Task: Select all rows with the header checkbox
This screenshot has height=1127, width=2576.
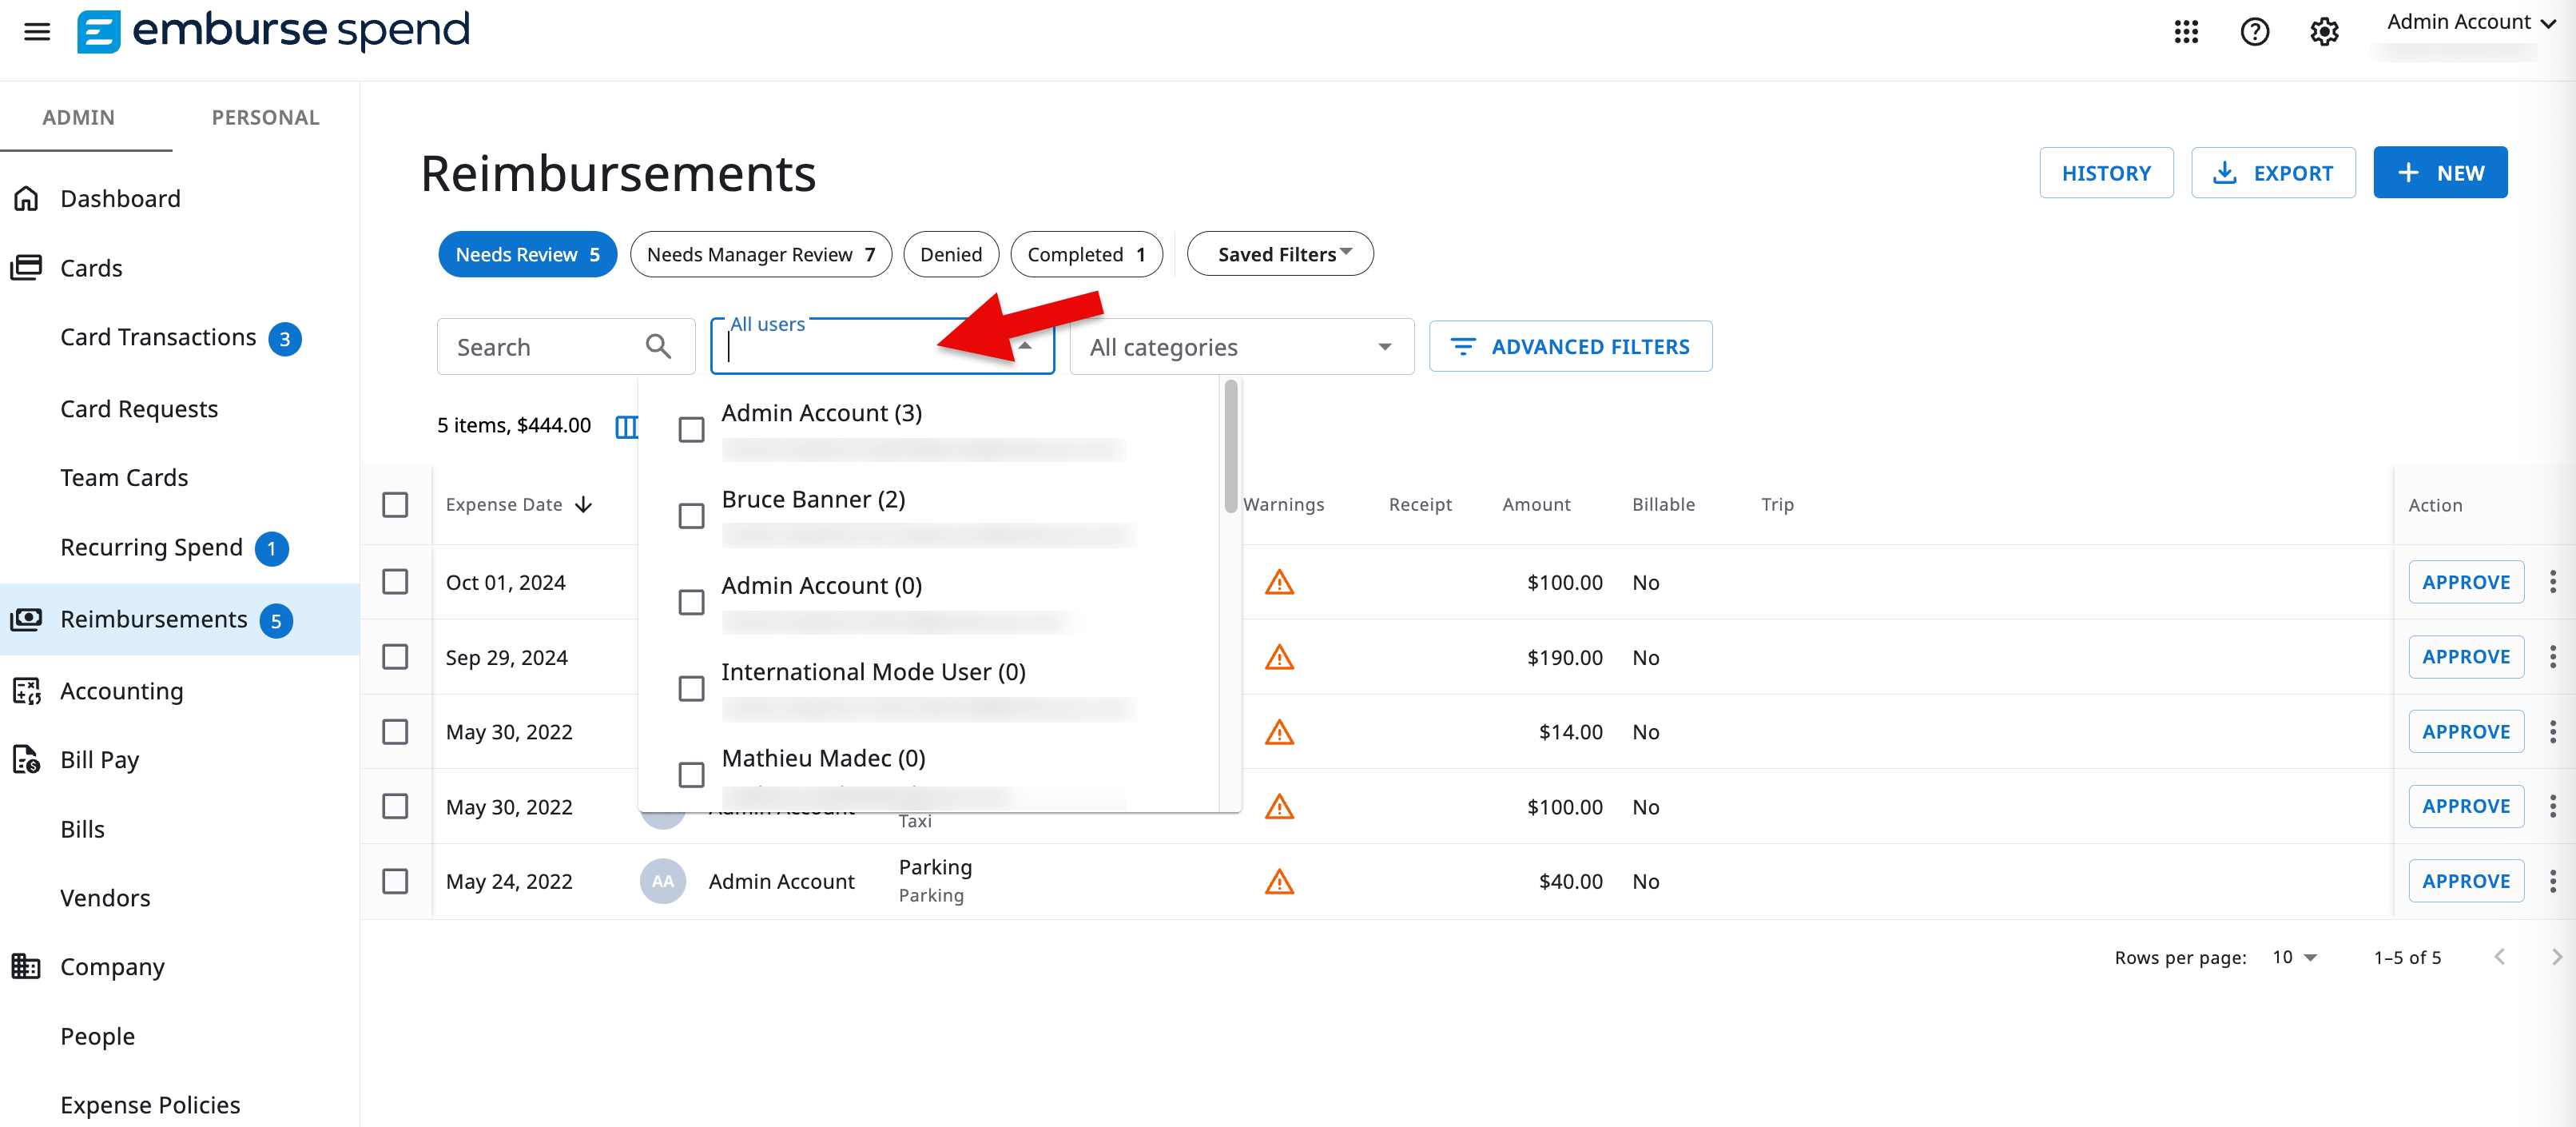Action: click(396, 504)
